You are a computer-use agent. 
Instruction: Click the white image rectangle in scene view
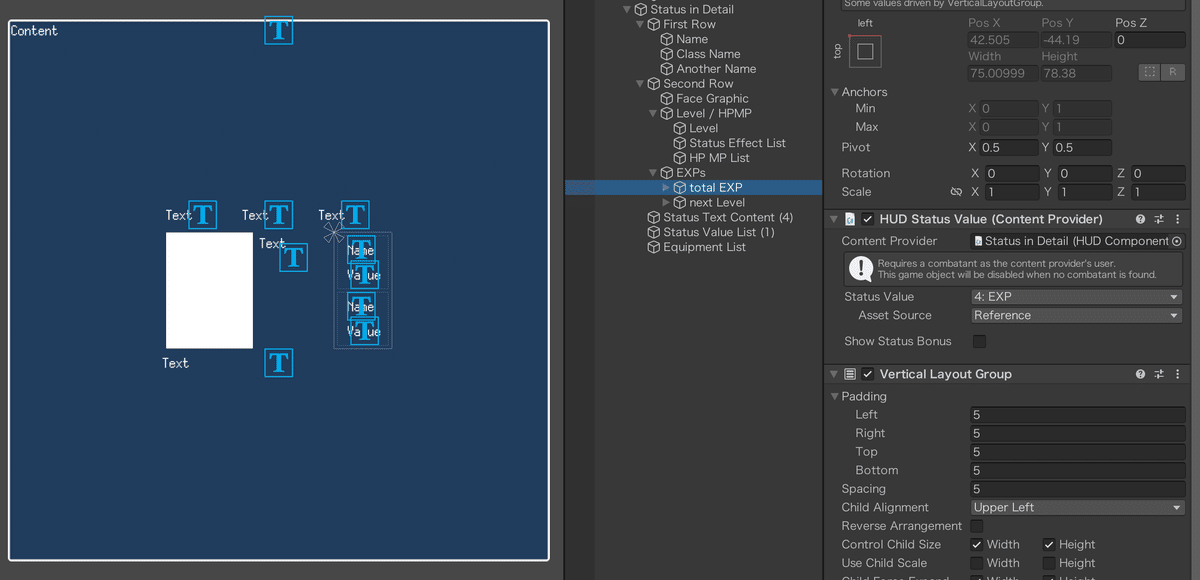click(x=209, y=290)
